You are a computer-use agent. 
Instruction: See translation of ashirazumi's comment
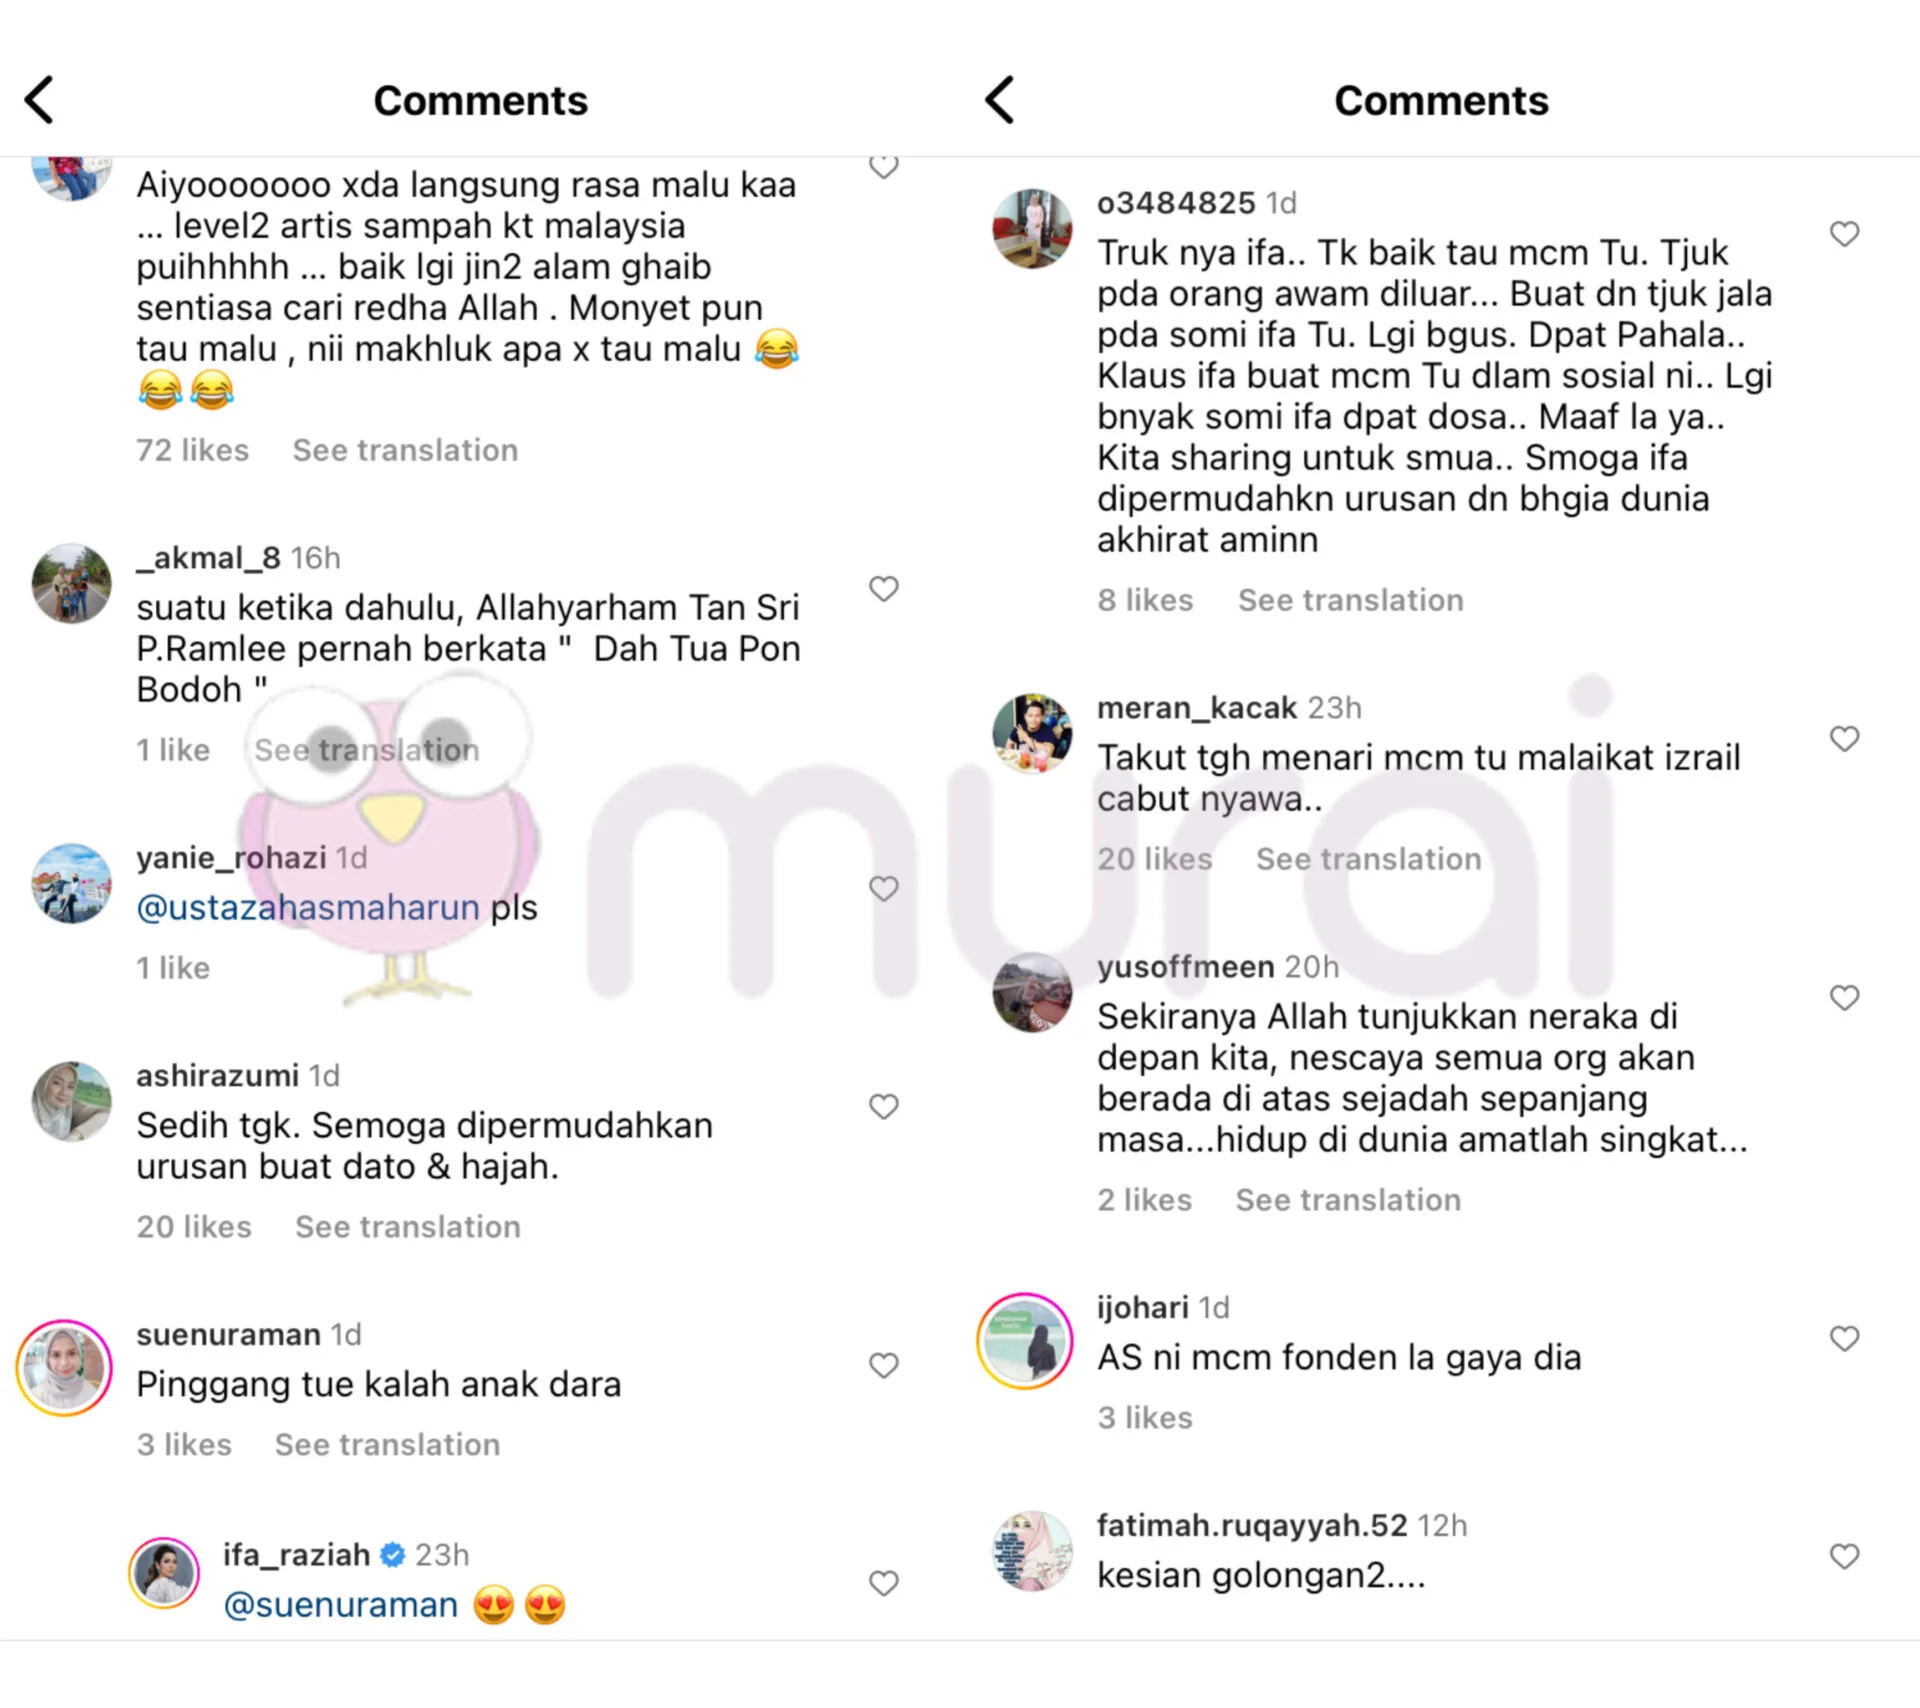408,1227
